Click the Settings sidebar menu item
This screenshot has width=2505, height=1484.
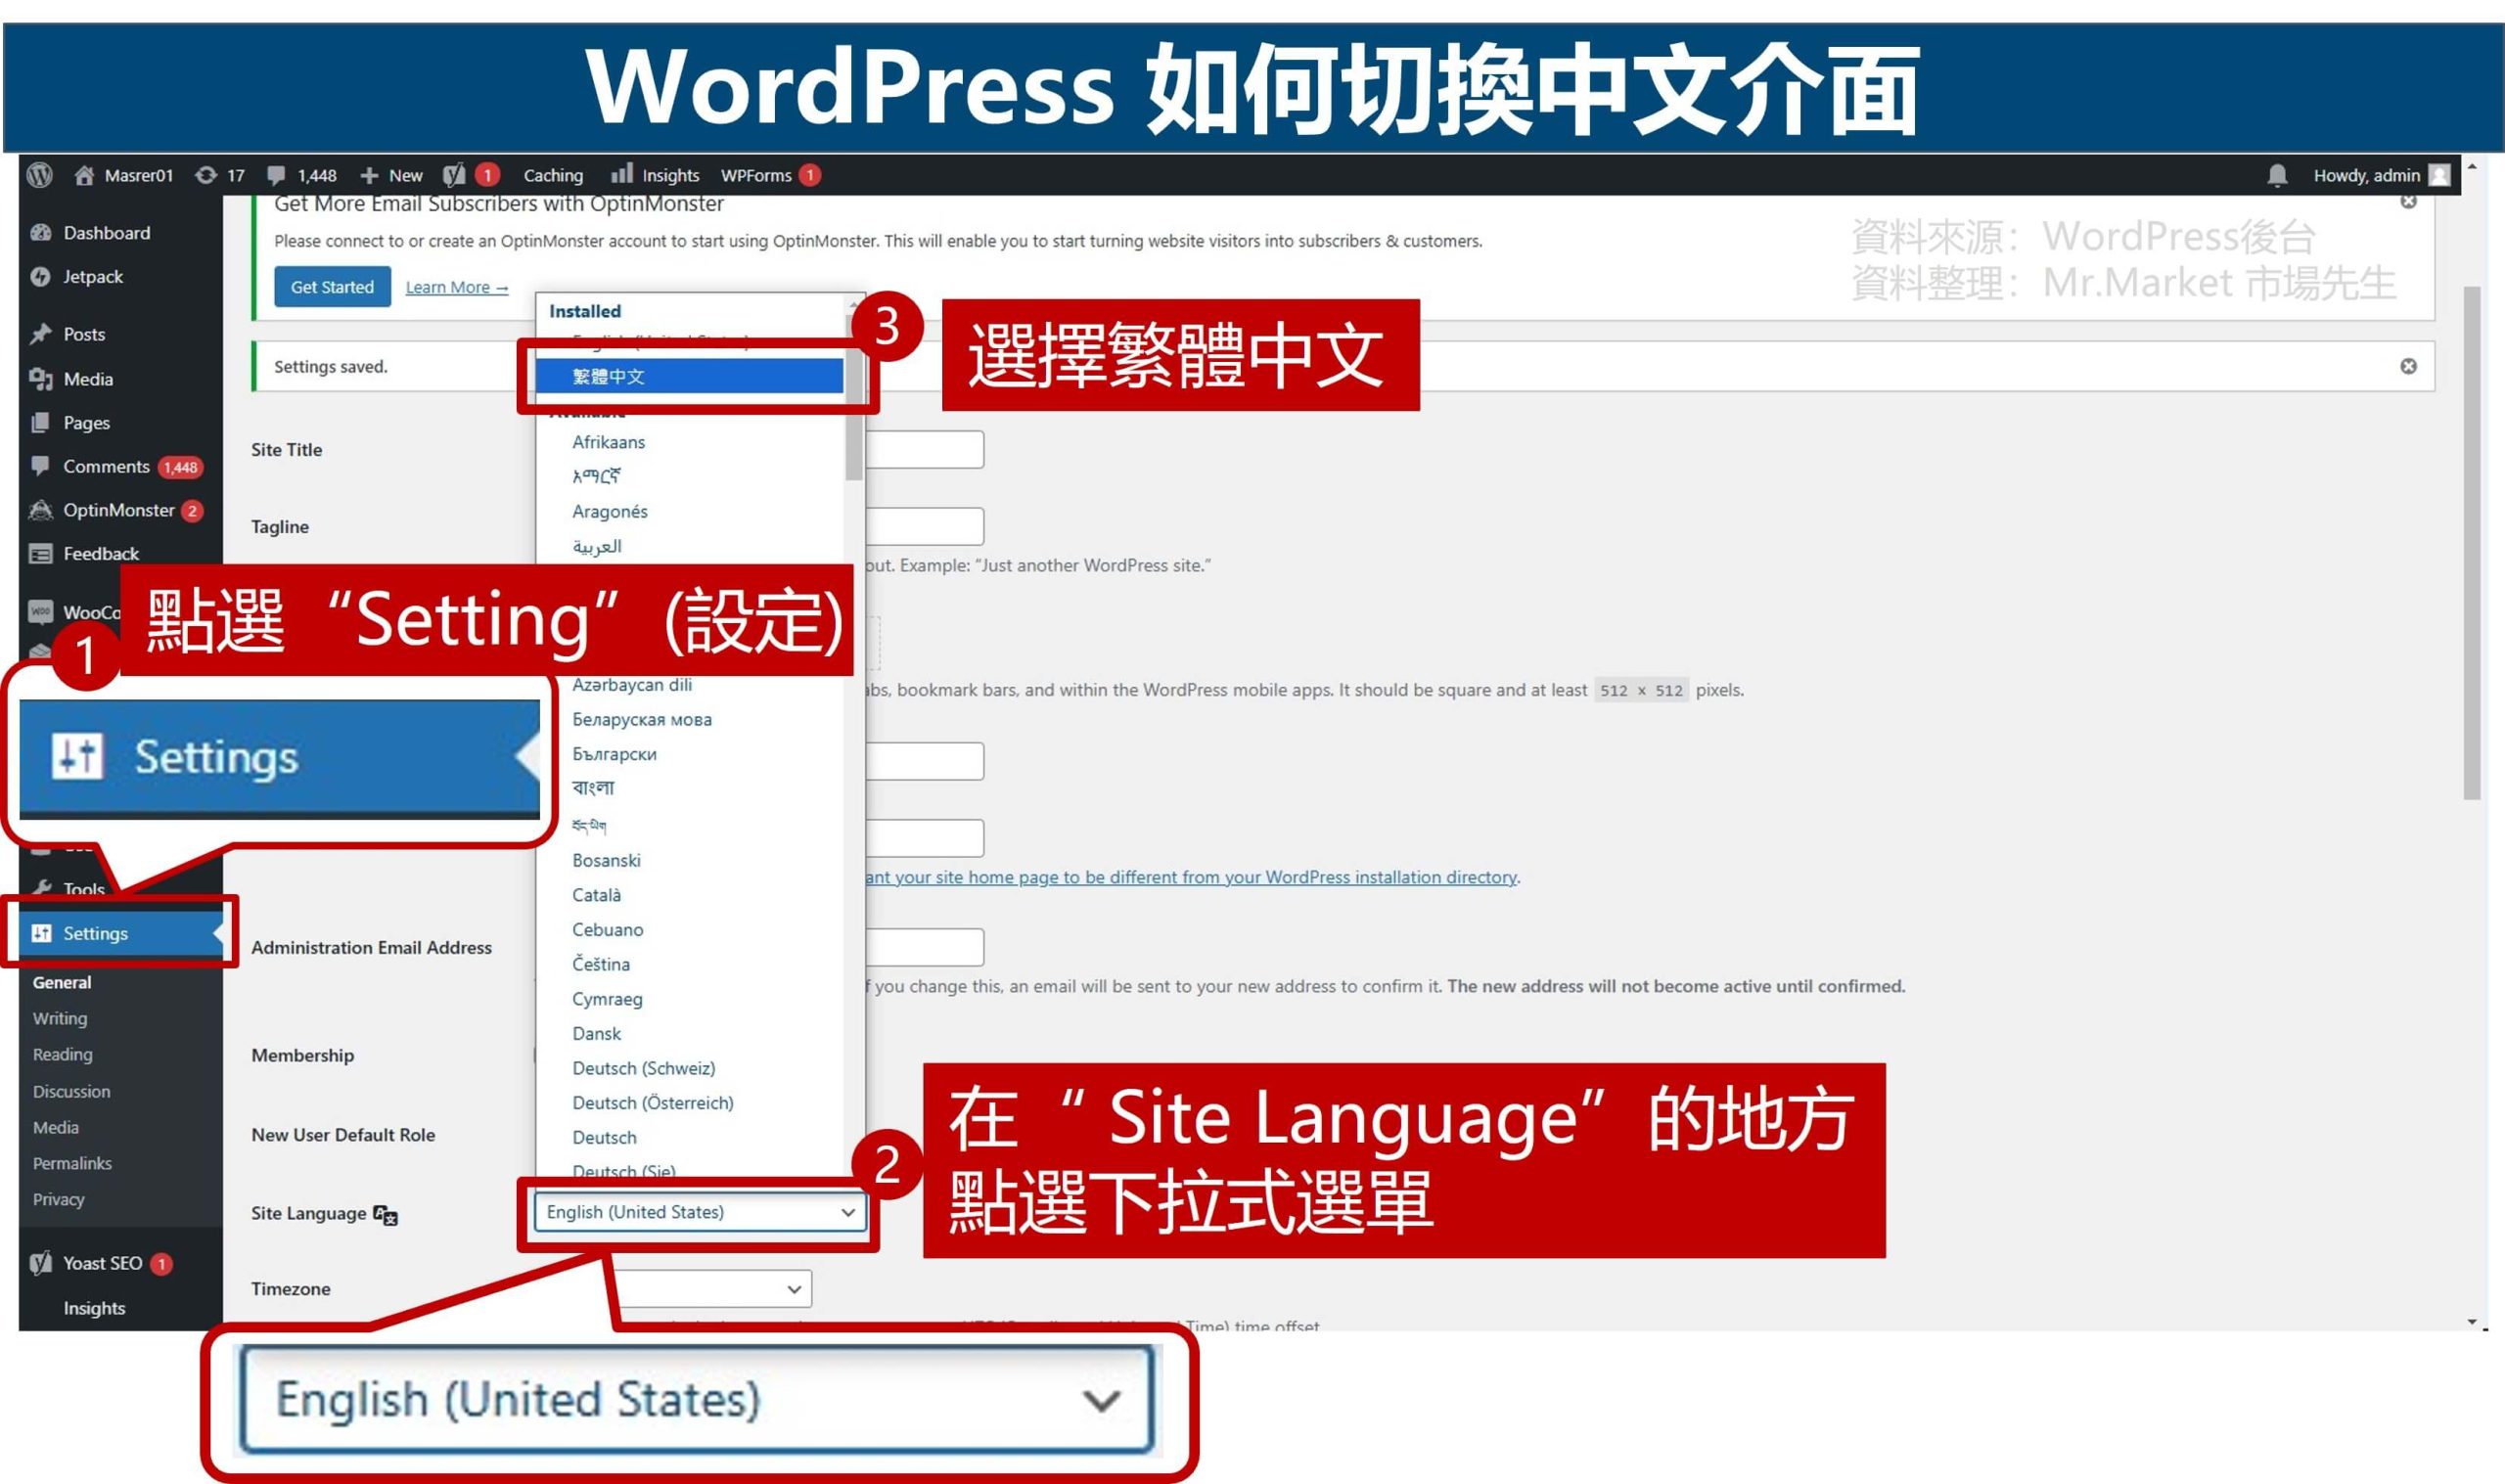(120, 933)
